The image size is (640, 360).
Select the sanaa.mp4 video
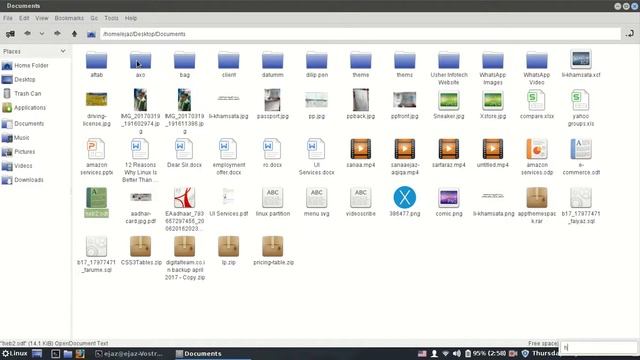361,153
